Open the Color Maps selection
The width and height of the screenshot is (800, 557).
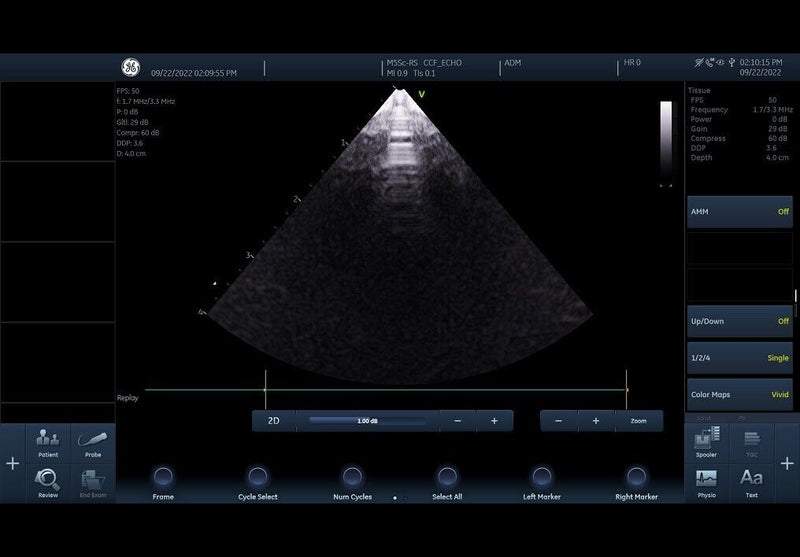(740, 395)
